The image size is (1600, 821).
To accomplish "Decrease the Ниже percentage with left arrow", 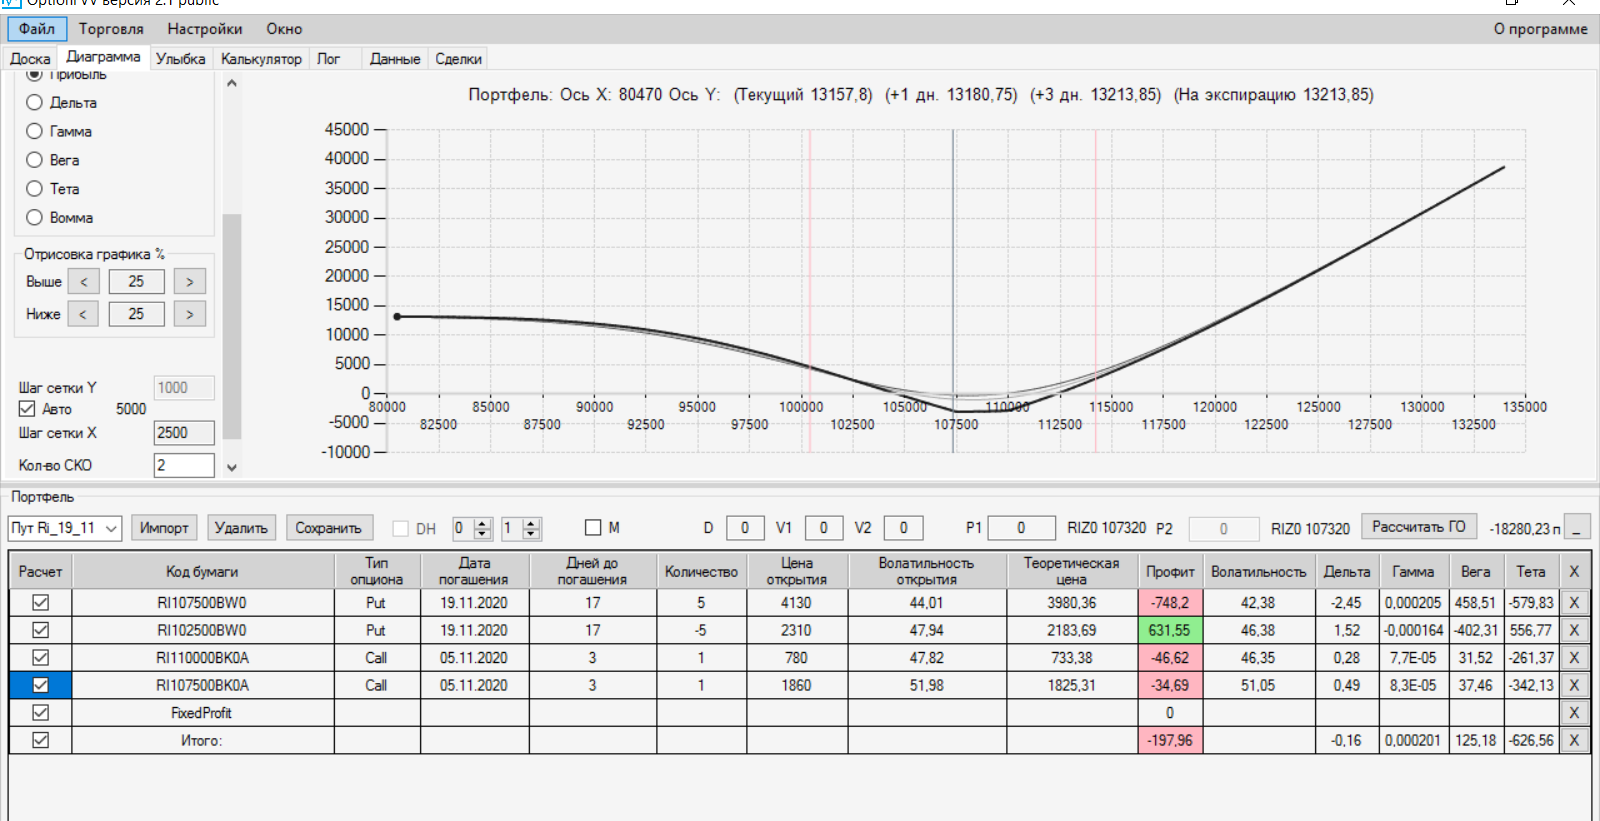I will (83, 314).
